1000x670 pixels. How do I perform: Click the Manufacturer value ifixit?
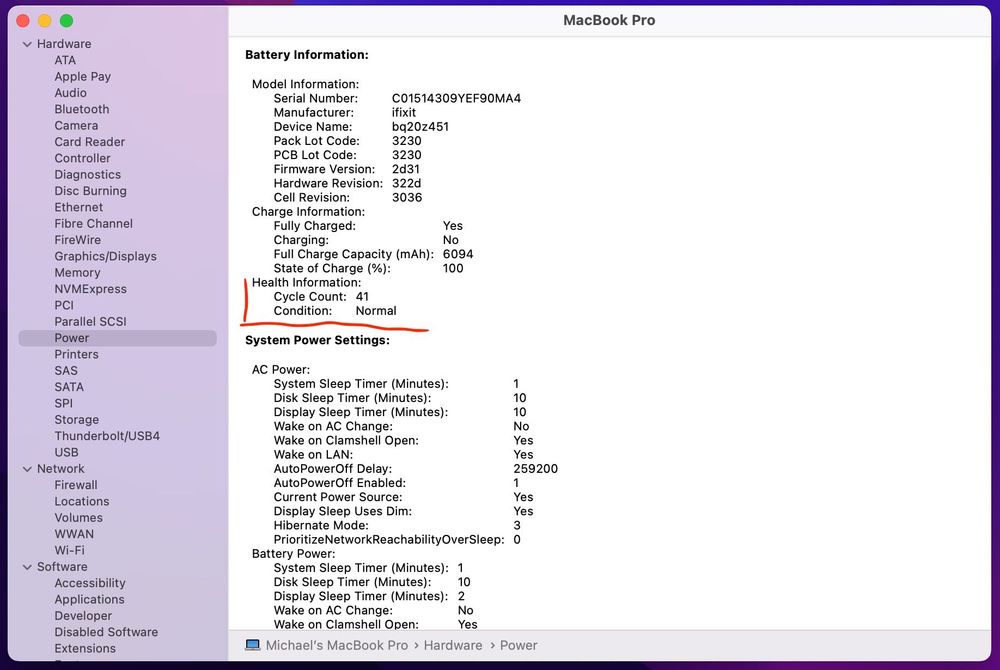point(404,112)
